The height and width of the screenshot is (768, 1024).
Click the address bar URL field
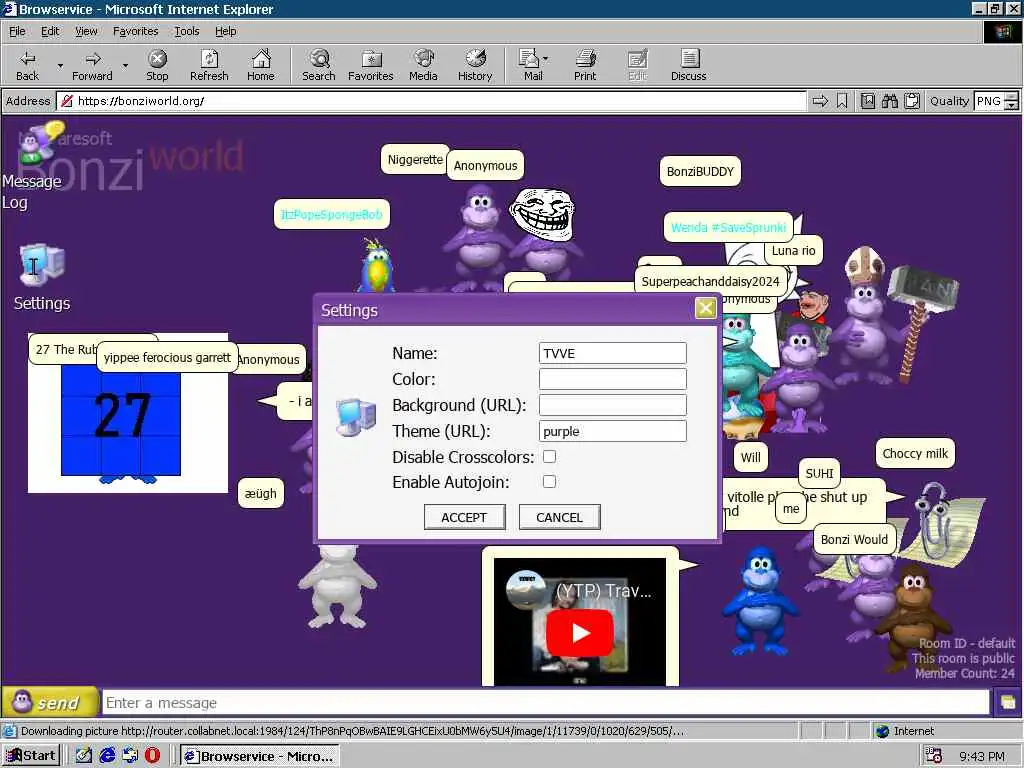(x=431, y=101)
